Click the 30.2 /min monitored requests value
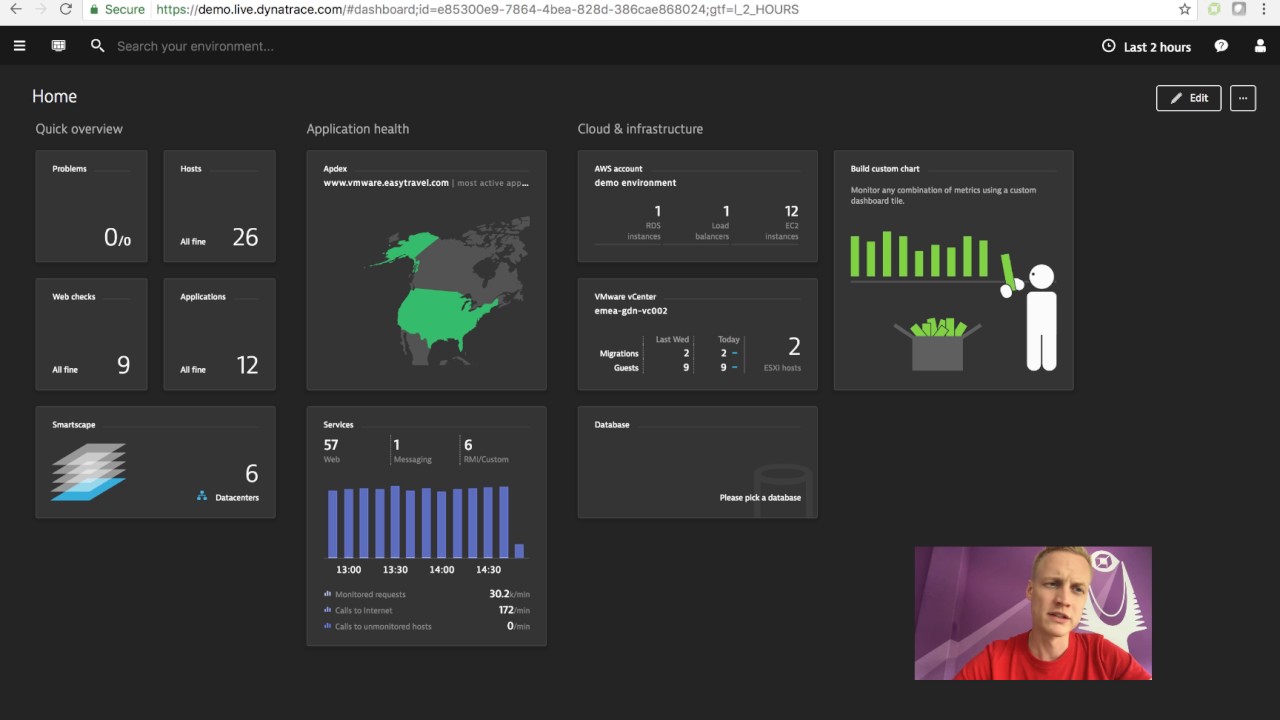 (x=509, y=594)
